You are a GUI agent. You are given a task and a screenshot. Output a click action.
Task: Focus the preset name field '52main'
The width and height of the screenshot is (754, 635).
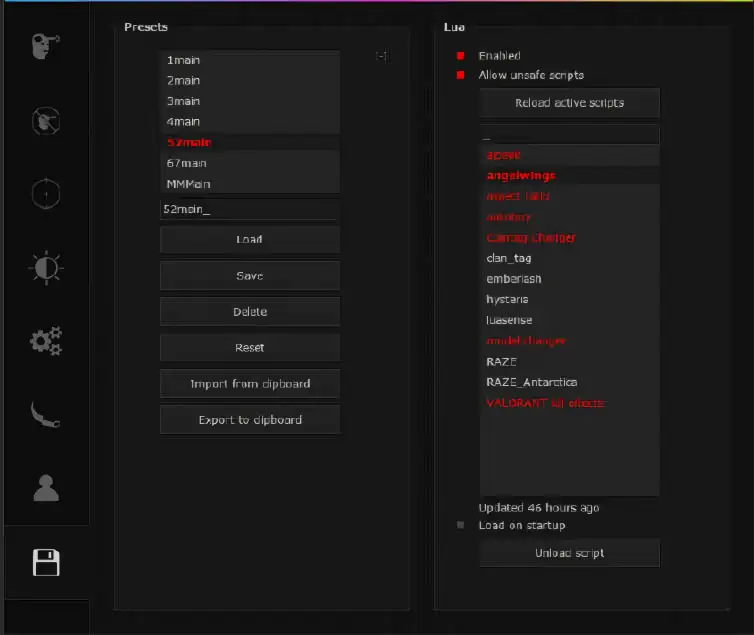tap(250, 209)
